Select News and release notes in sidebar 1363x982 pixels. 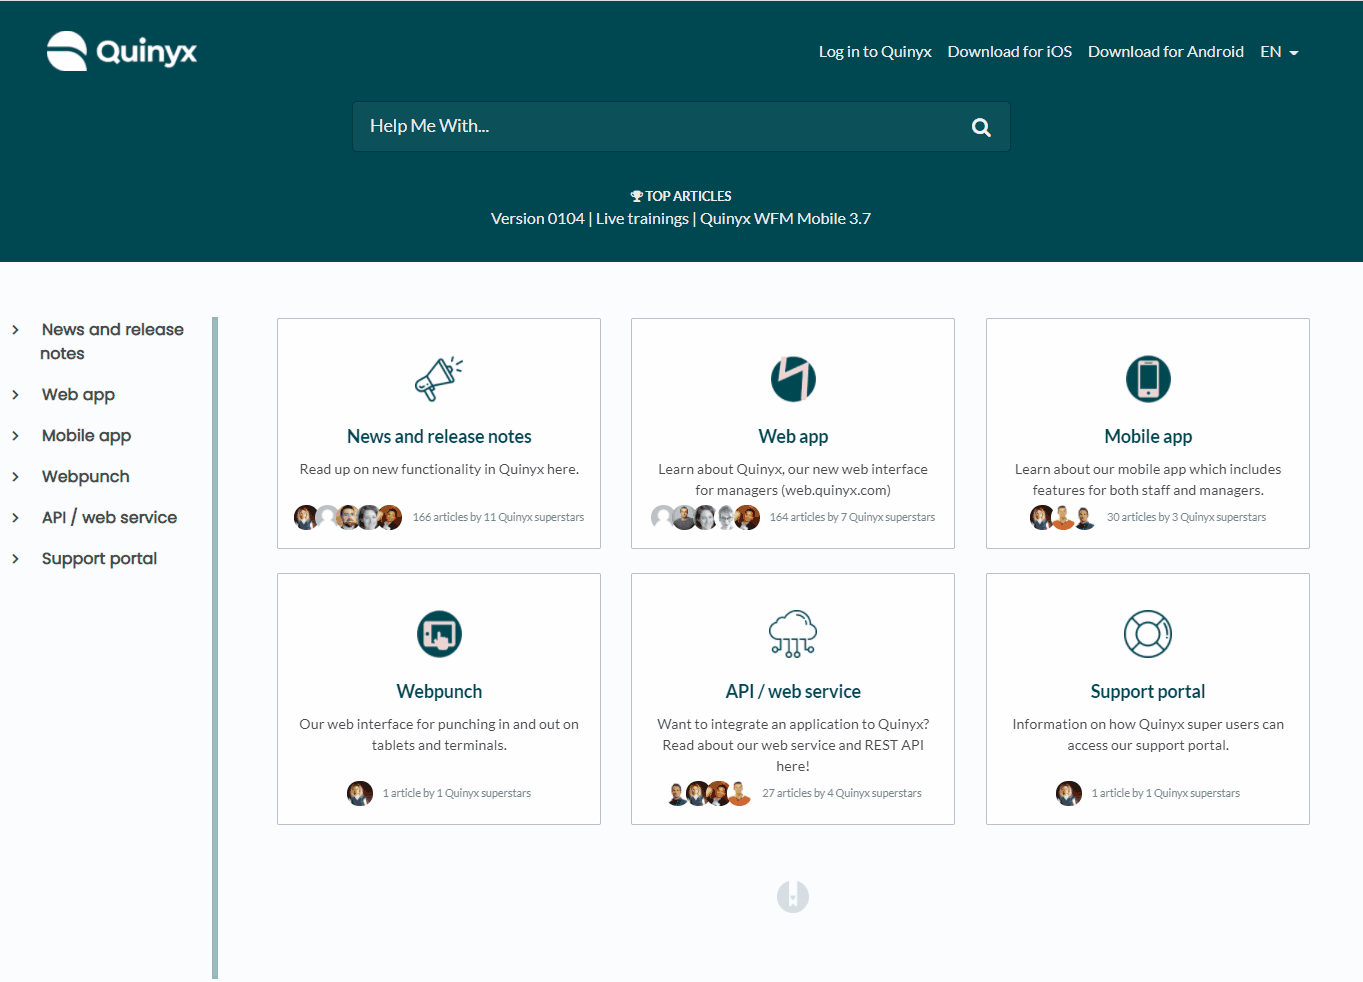tap(112, 341)
